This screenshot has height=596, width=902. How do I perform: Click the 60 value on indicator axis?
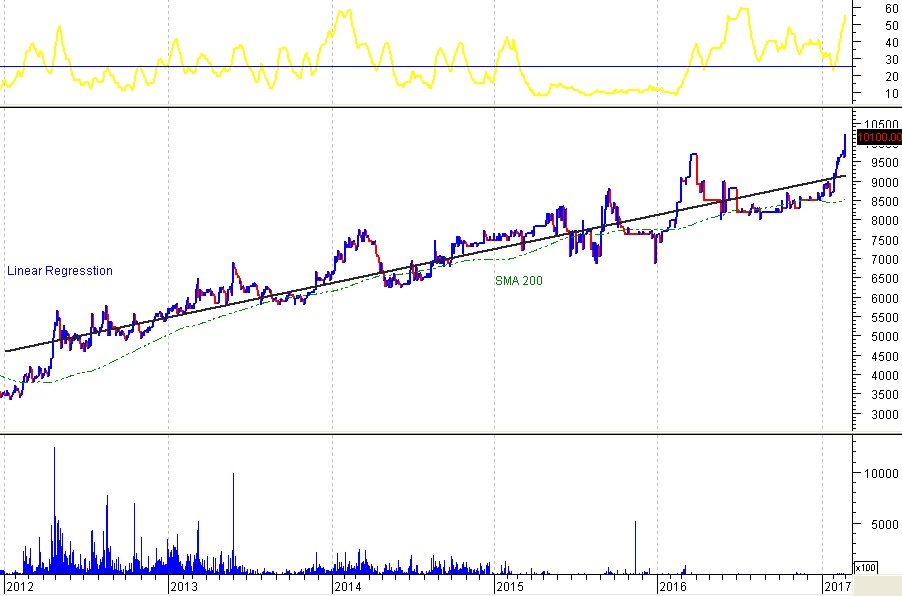889,8
